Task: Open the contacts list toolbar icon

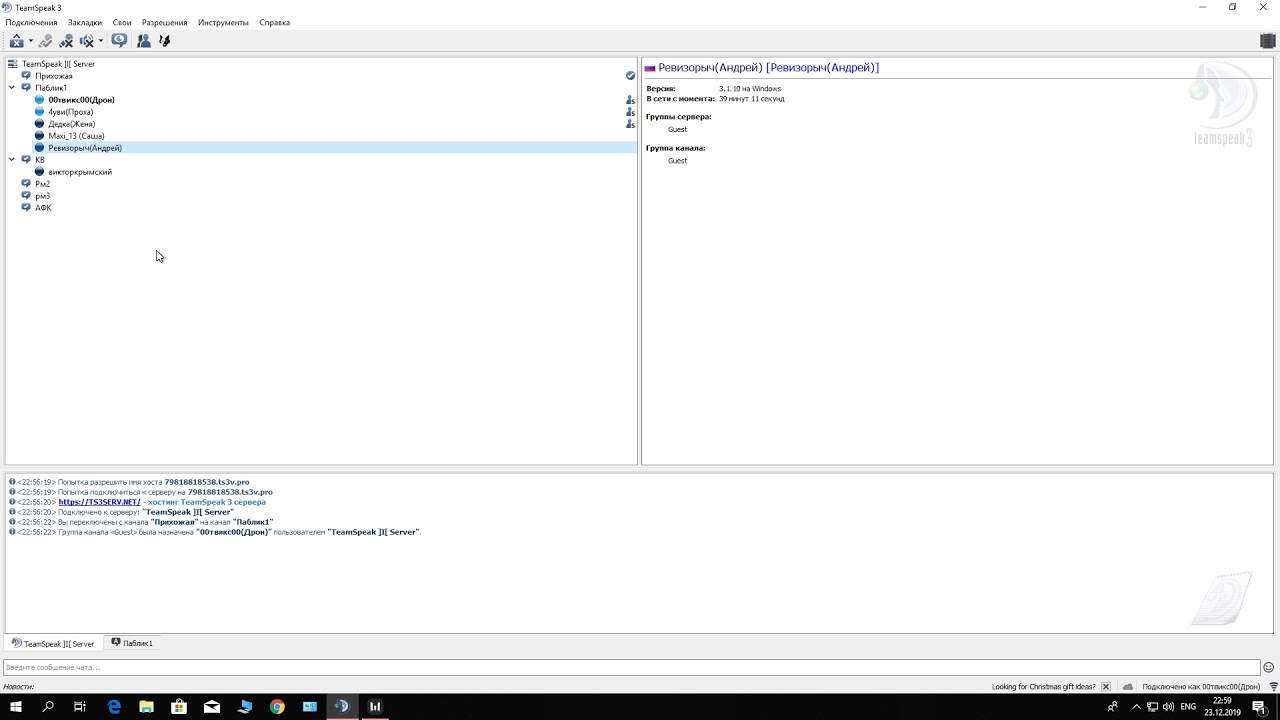Action: (144, 41)
